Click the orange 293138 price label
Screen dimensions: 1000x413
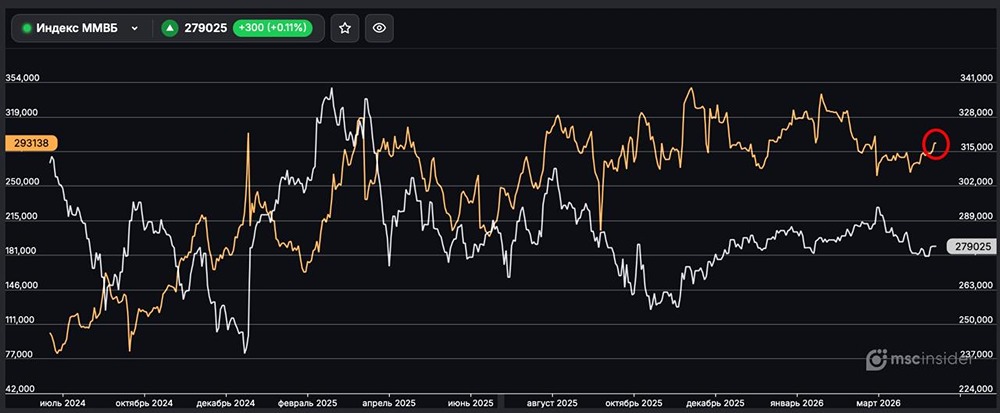point(31,143)
